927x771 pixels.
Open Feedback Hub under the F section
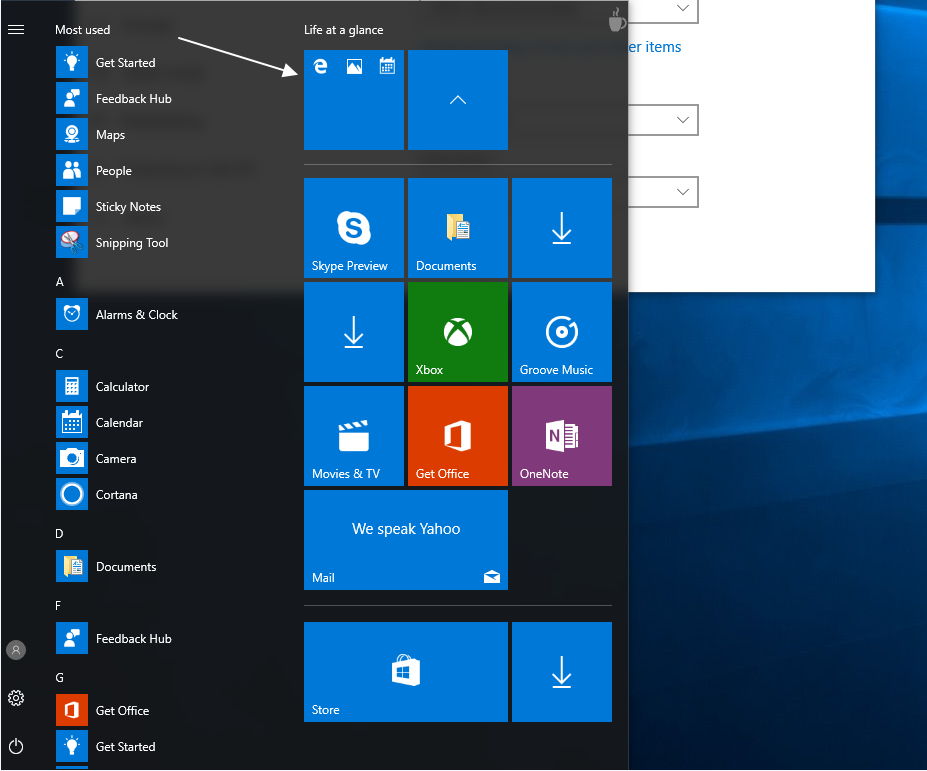(114, 639)
